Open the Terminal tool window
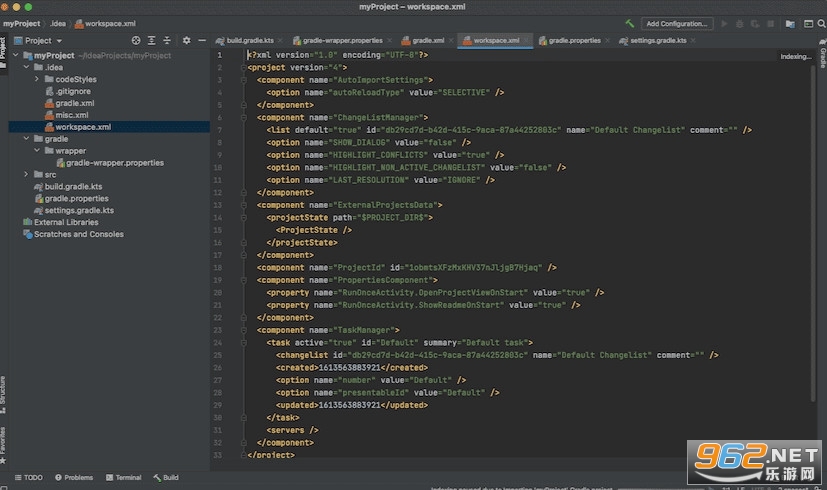The image size is (827, 490). pyautogui.click(x=123, y=477)
